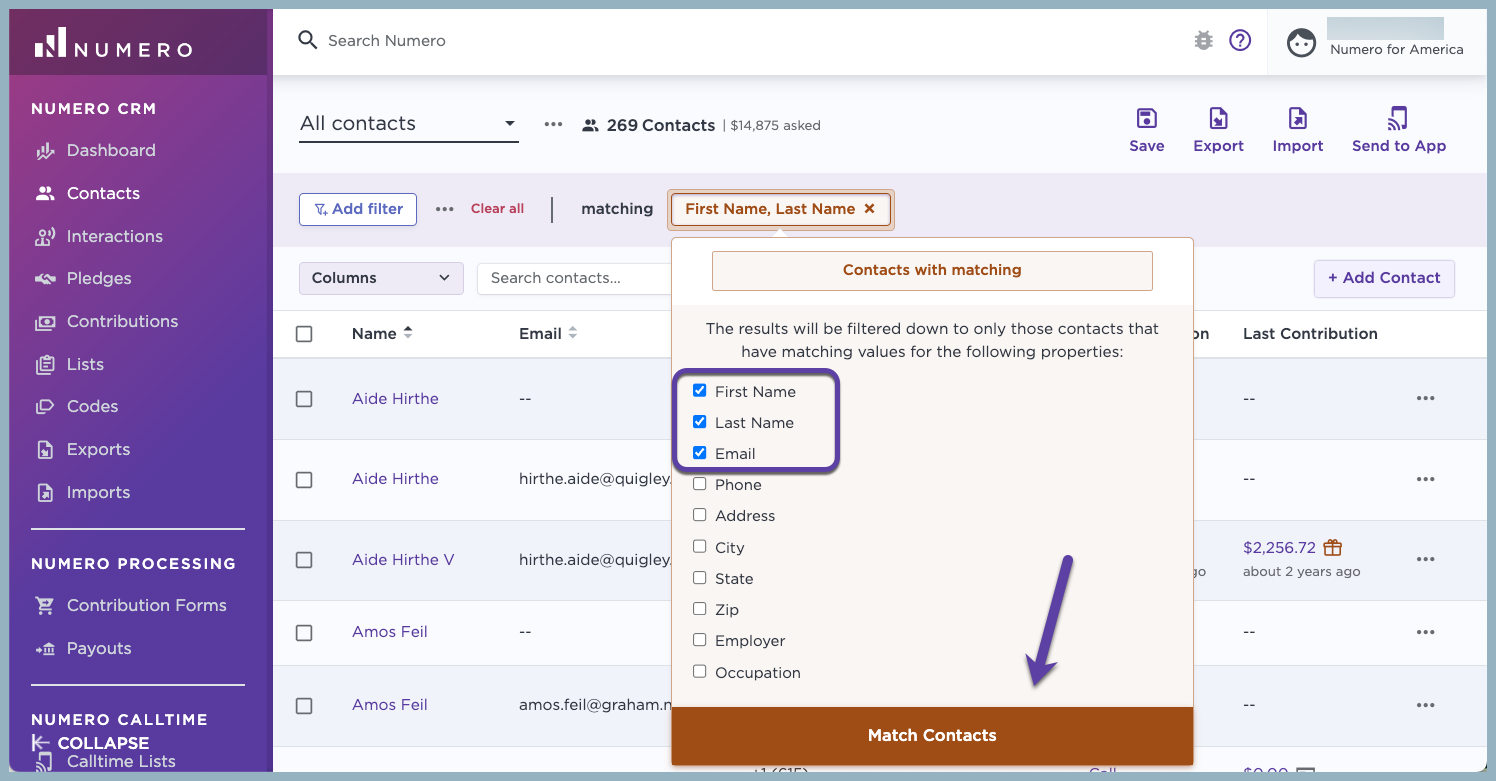Screen dimensions: 1496x781
Task: Open the Aide Hirthe V contact link
Action: pos(403,560)
